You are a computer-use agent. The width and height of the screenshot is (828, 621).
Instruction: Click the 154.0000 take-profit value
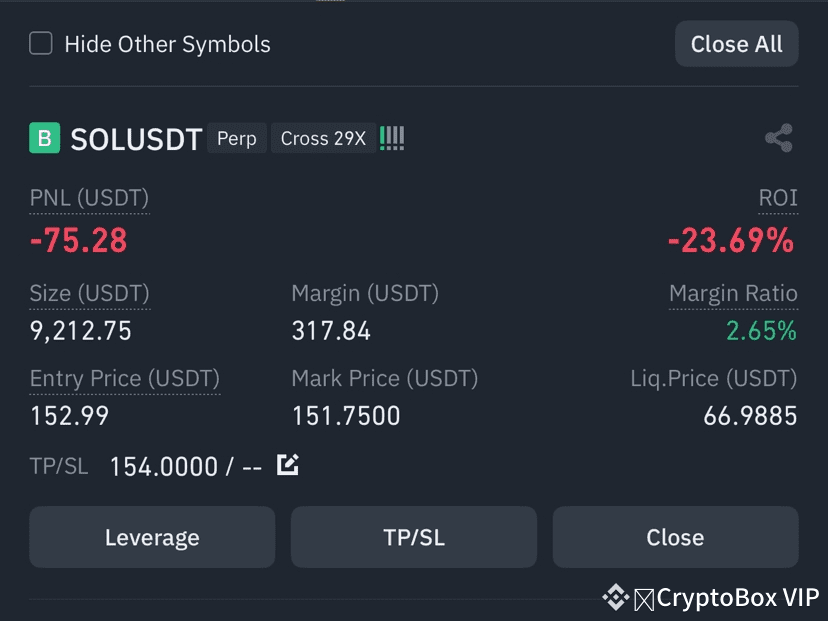tap(164, 467)
